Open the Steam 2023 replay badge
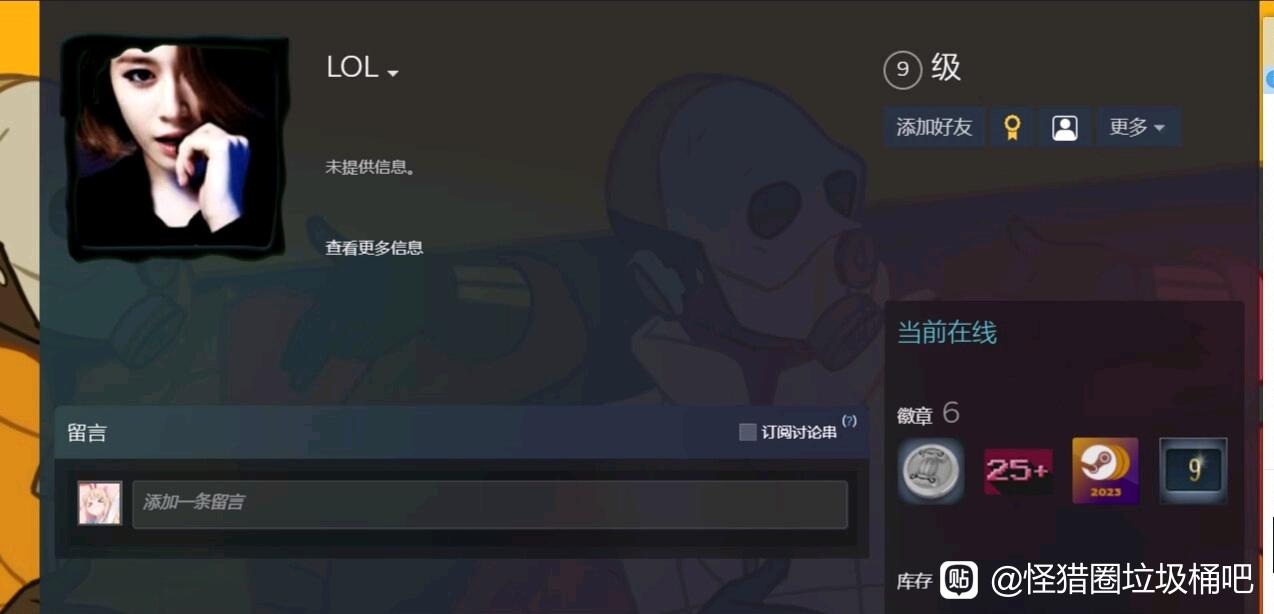This screenshot has height=614, width=1274. tap(1105, 471)
